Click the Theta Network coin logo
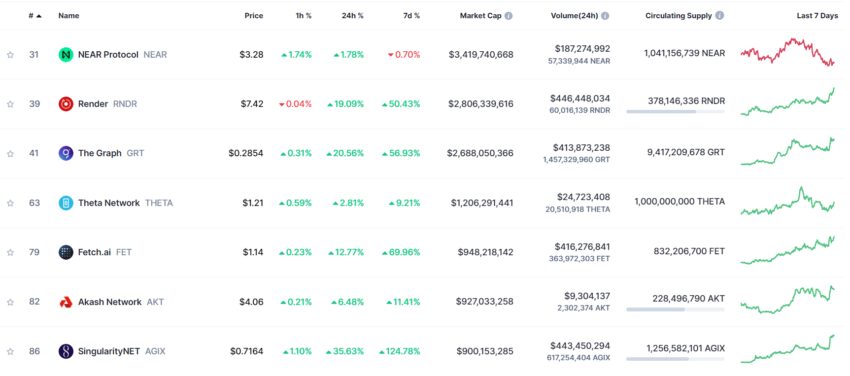Viewport: 850px width, 376px height. pyautogui.click(x=66, y=203)
